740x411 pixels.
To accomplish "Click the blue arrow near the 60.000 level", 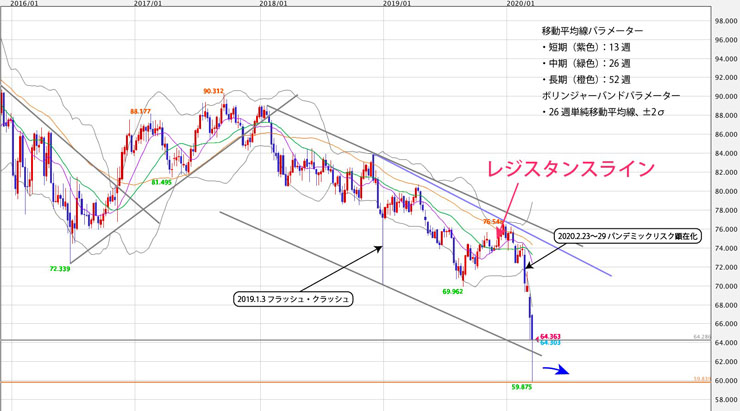I will point(556,370).
